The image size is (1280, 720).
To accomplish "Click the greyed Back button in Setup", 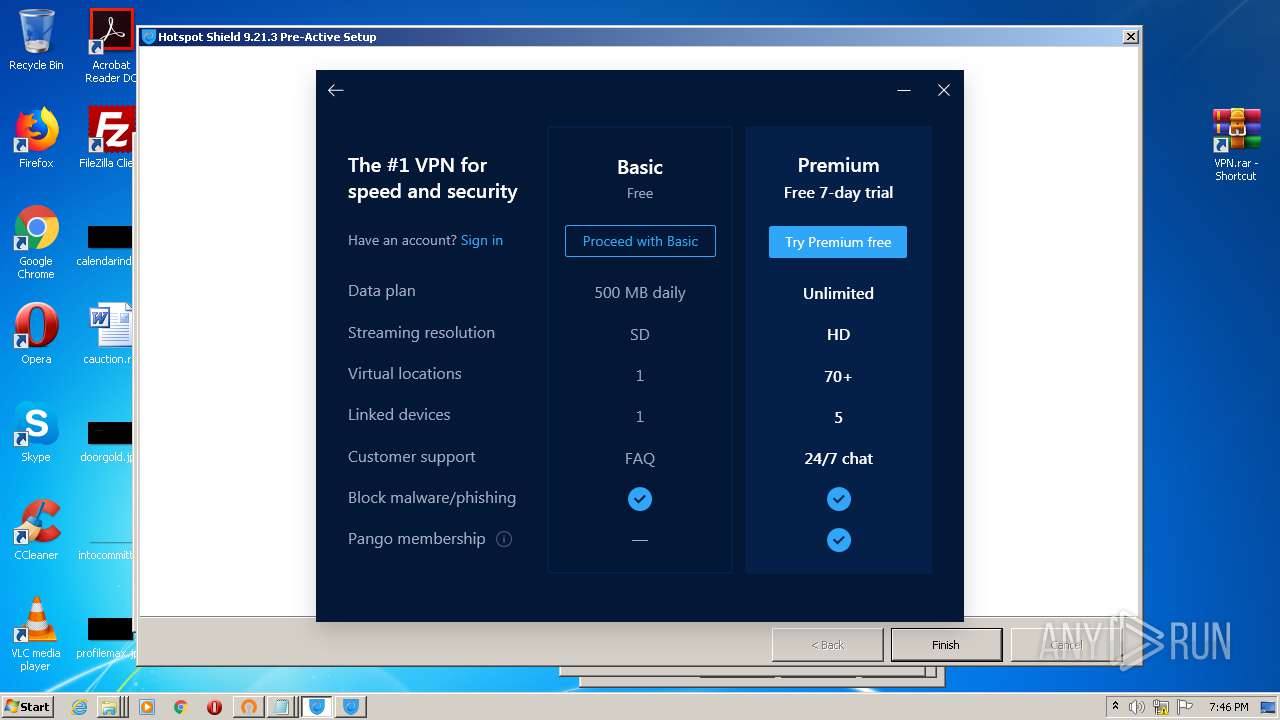I will tap(827, 645).
